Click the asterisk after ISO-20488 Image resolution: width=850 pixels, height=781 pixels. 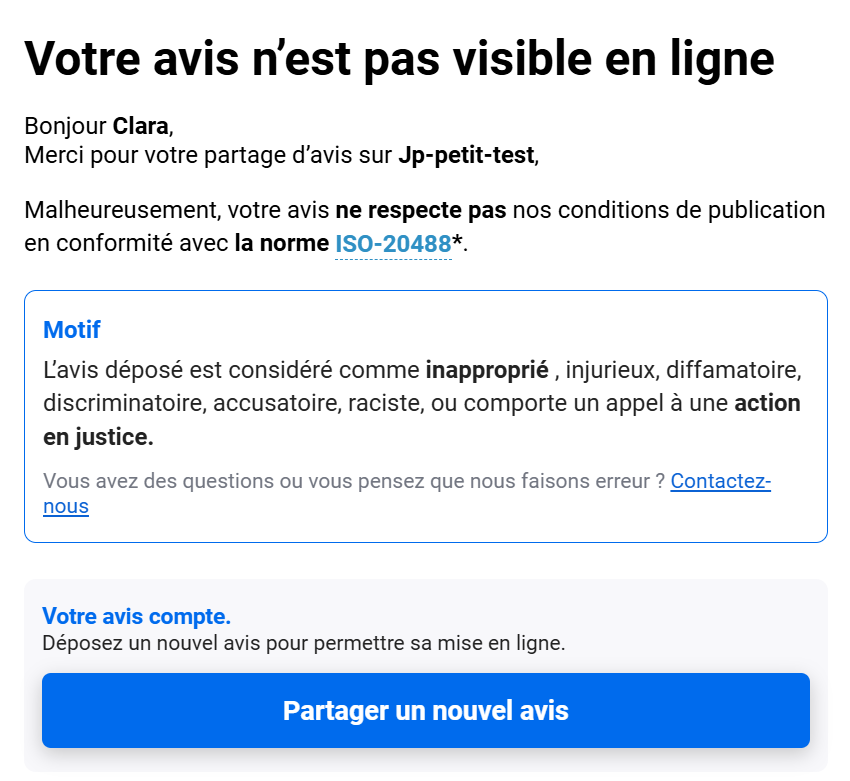point(457,241)
